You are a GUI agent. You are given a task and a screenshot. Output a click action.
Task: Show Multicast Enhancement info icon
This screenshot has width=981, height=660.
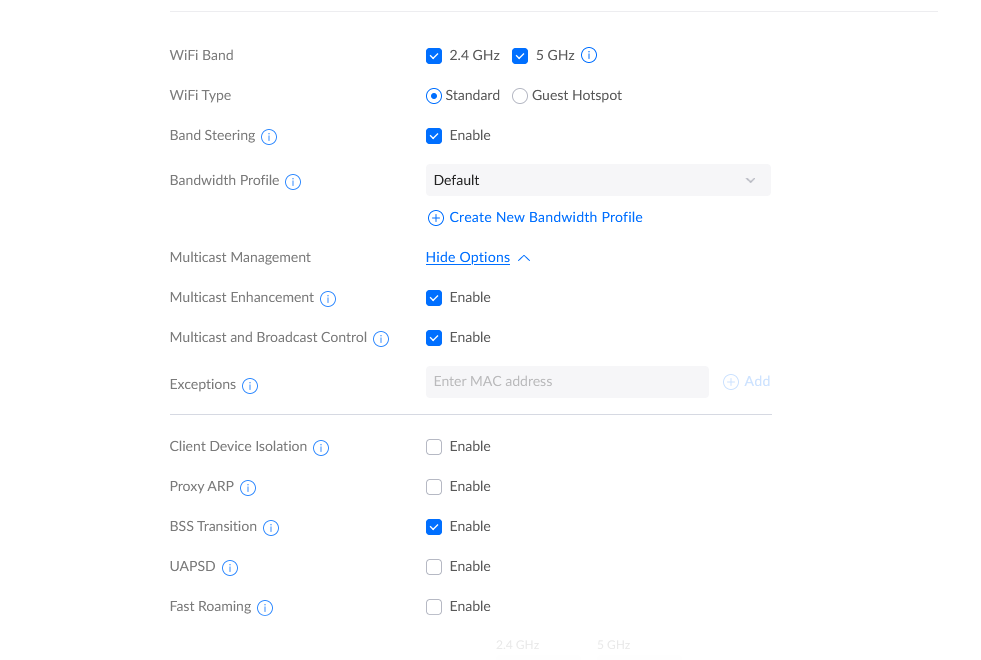pyautogui.click(x=328, y=299)
